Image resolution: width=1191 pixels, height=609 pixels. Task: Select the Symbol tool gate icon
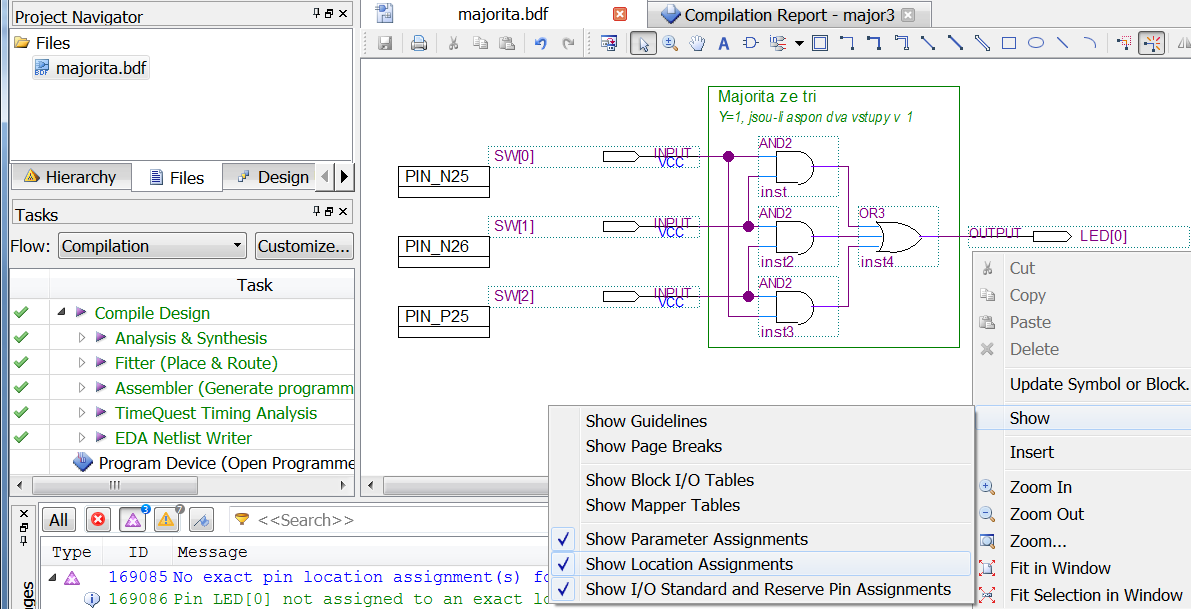click(x=750, y=43)
